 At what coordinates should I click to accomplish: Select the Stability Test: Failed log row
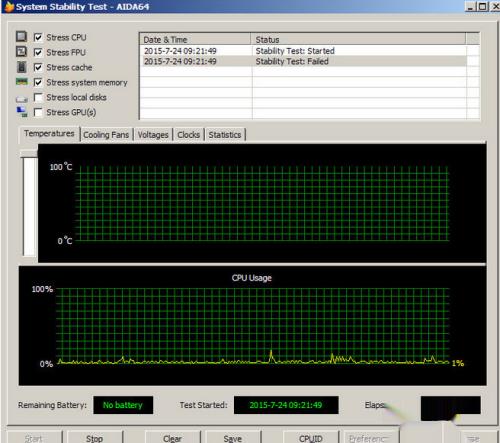[x=303, y=61]
